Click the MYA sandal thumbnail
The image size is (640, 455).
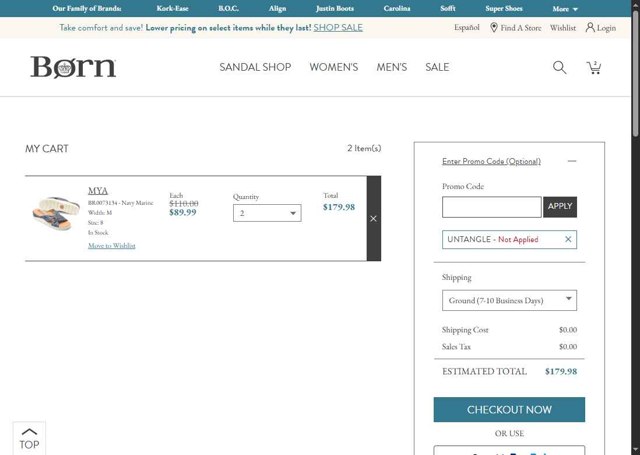point(56,213)
